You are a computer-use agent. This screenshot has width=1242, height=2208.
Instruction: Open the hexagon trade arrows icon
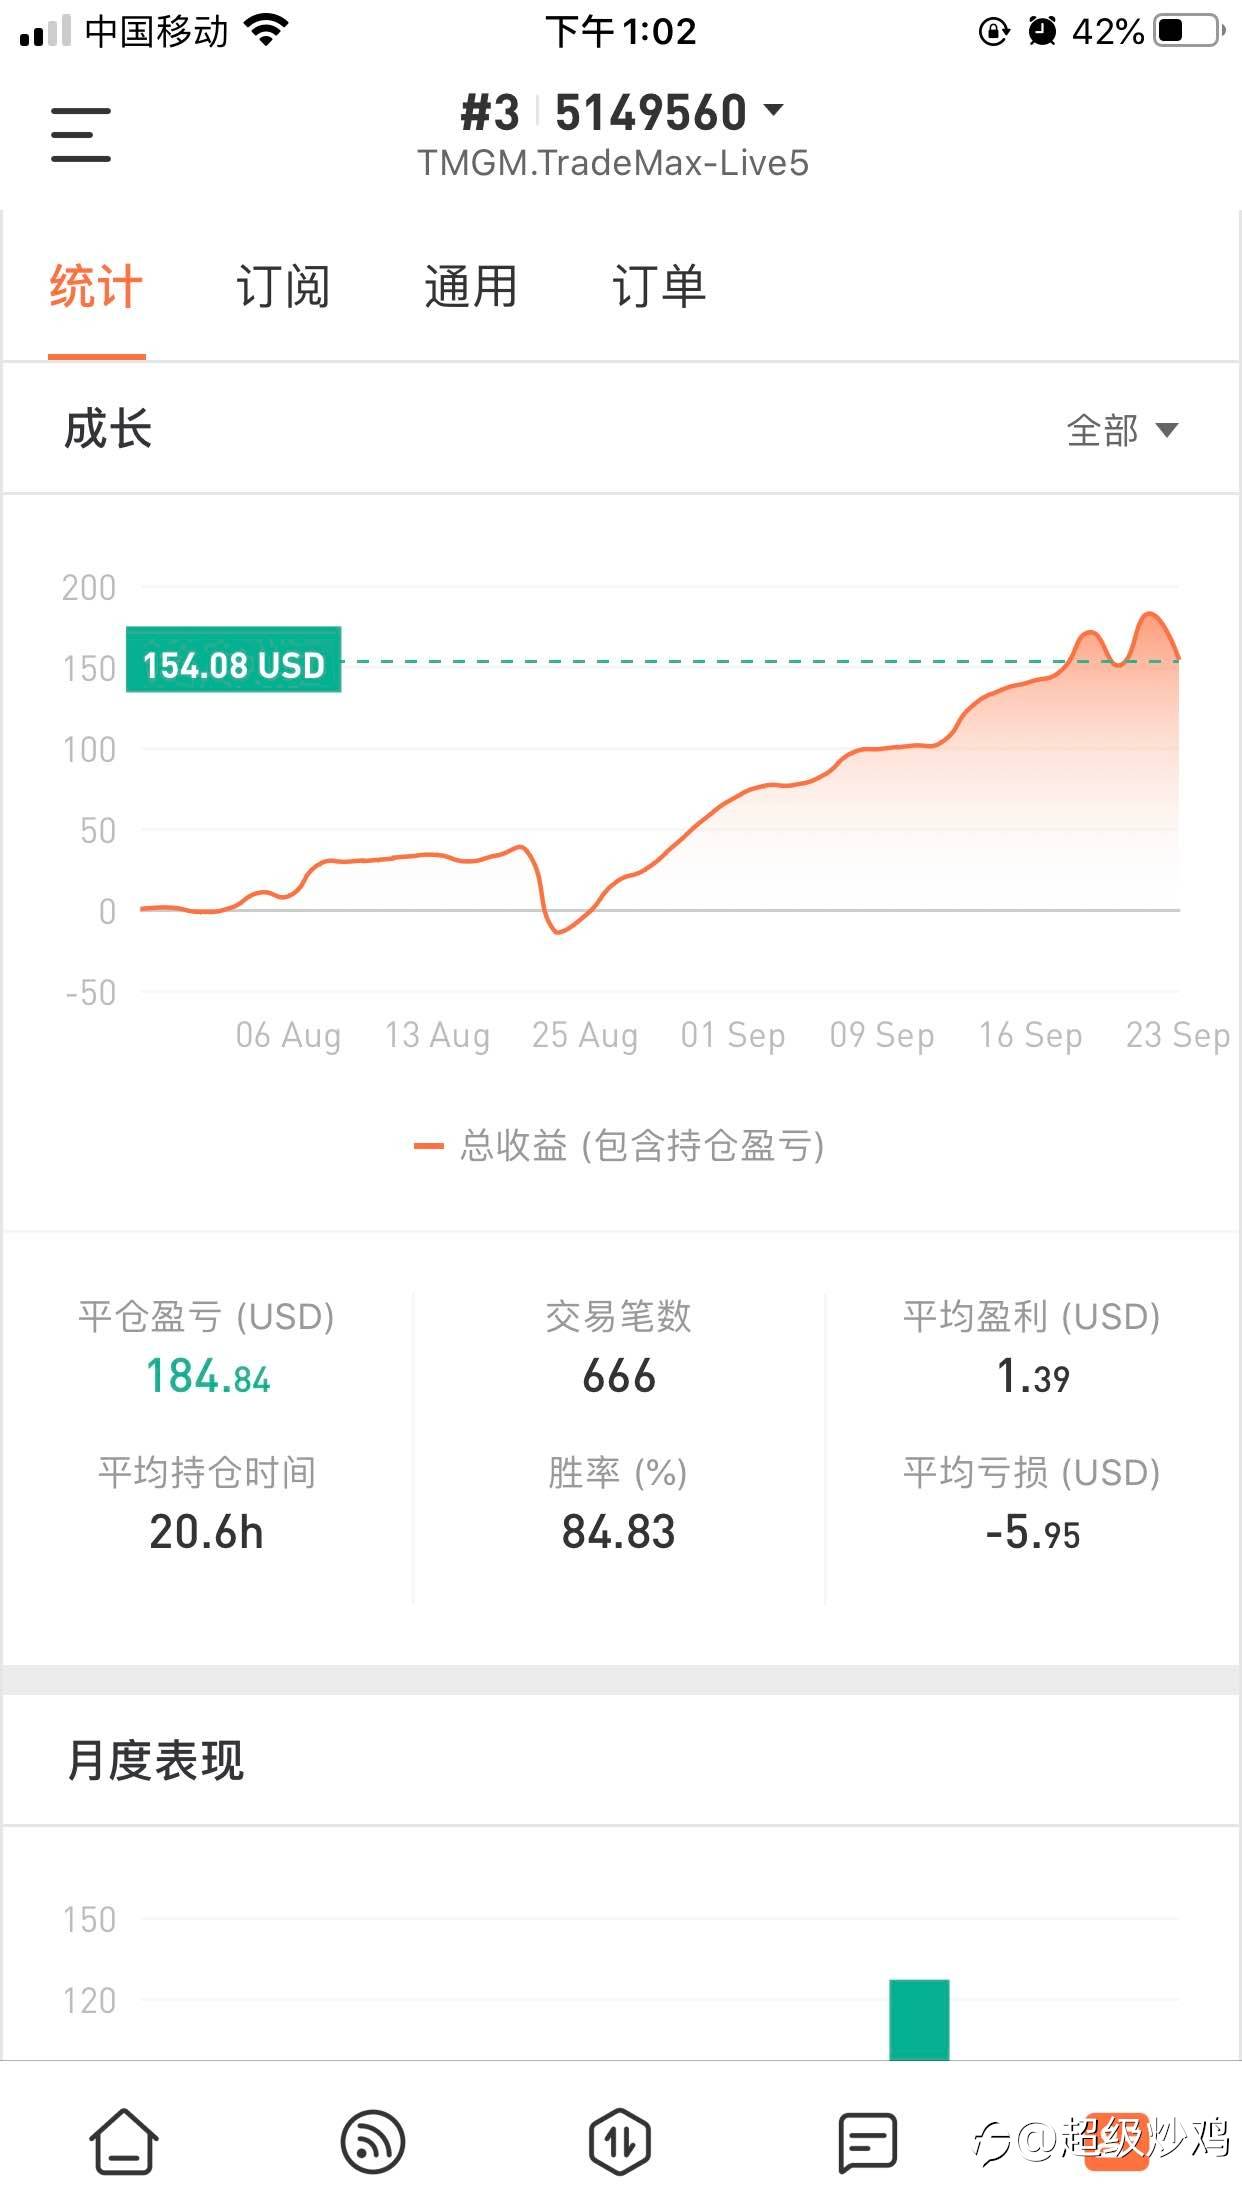(620, 2141)
